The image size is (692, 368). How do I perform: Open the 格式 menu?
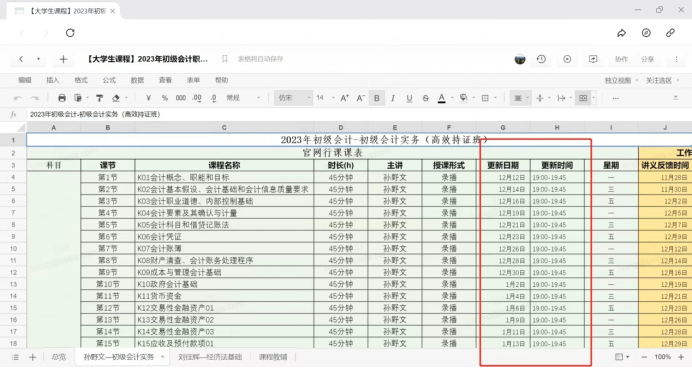tap(81, 80)
